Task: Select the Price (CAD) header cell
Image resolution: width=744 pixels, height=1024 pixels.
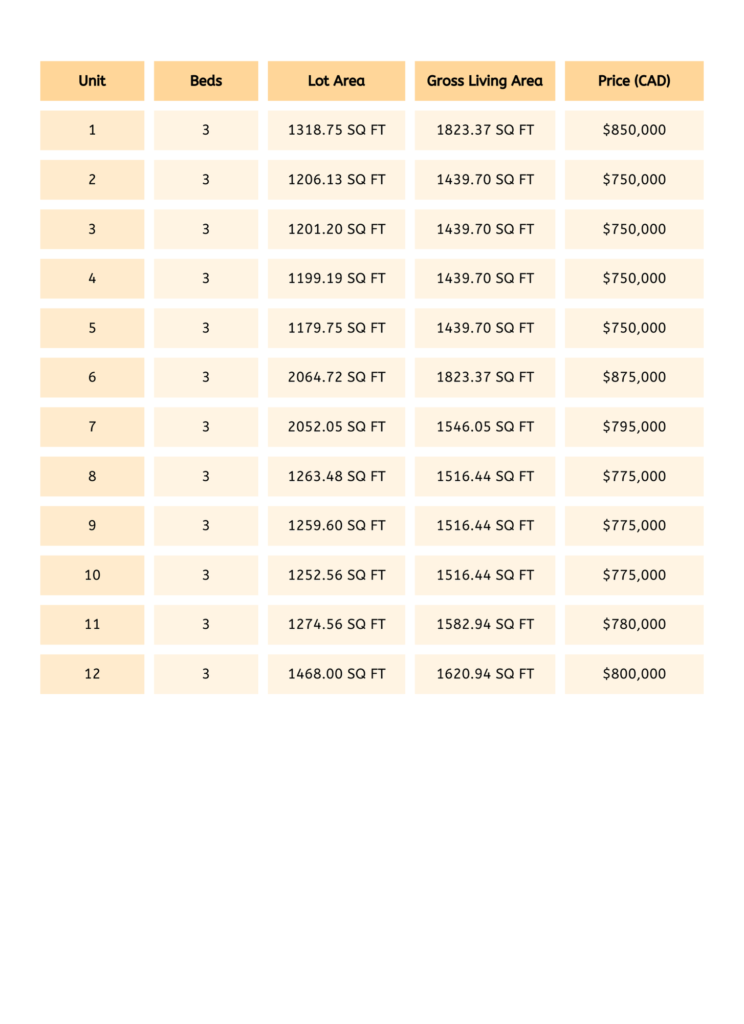Action: click(x=634, y=81)
